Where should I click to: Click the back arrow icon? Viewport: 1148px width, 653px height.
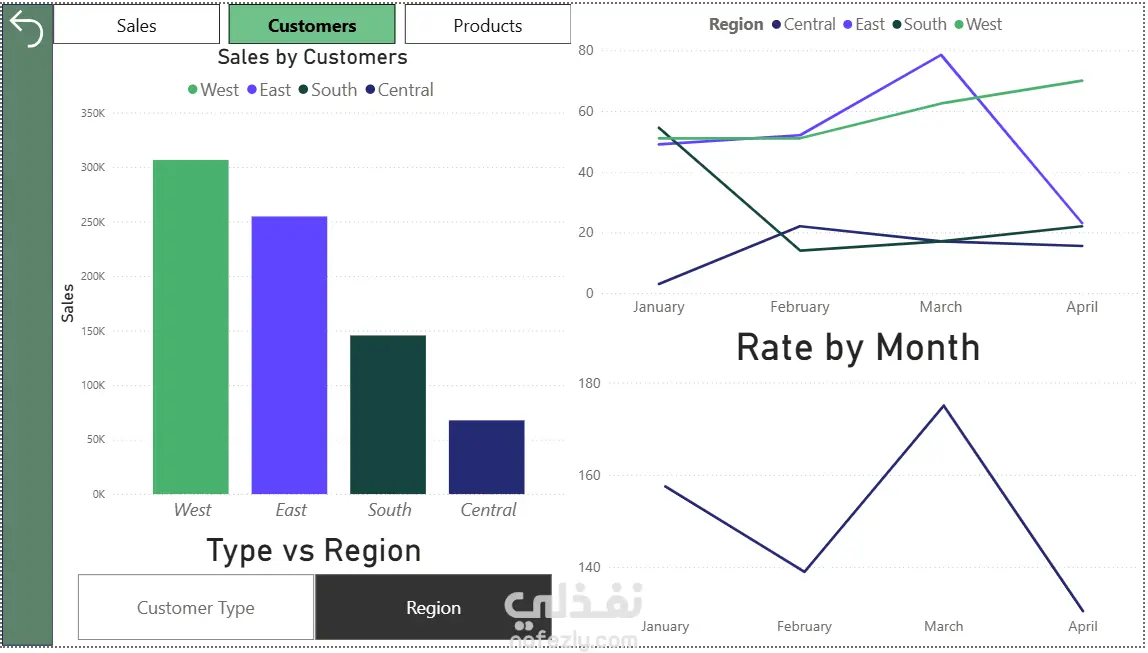pyautogui.click(x=27, y=29)
